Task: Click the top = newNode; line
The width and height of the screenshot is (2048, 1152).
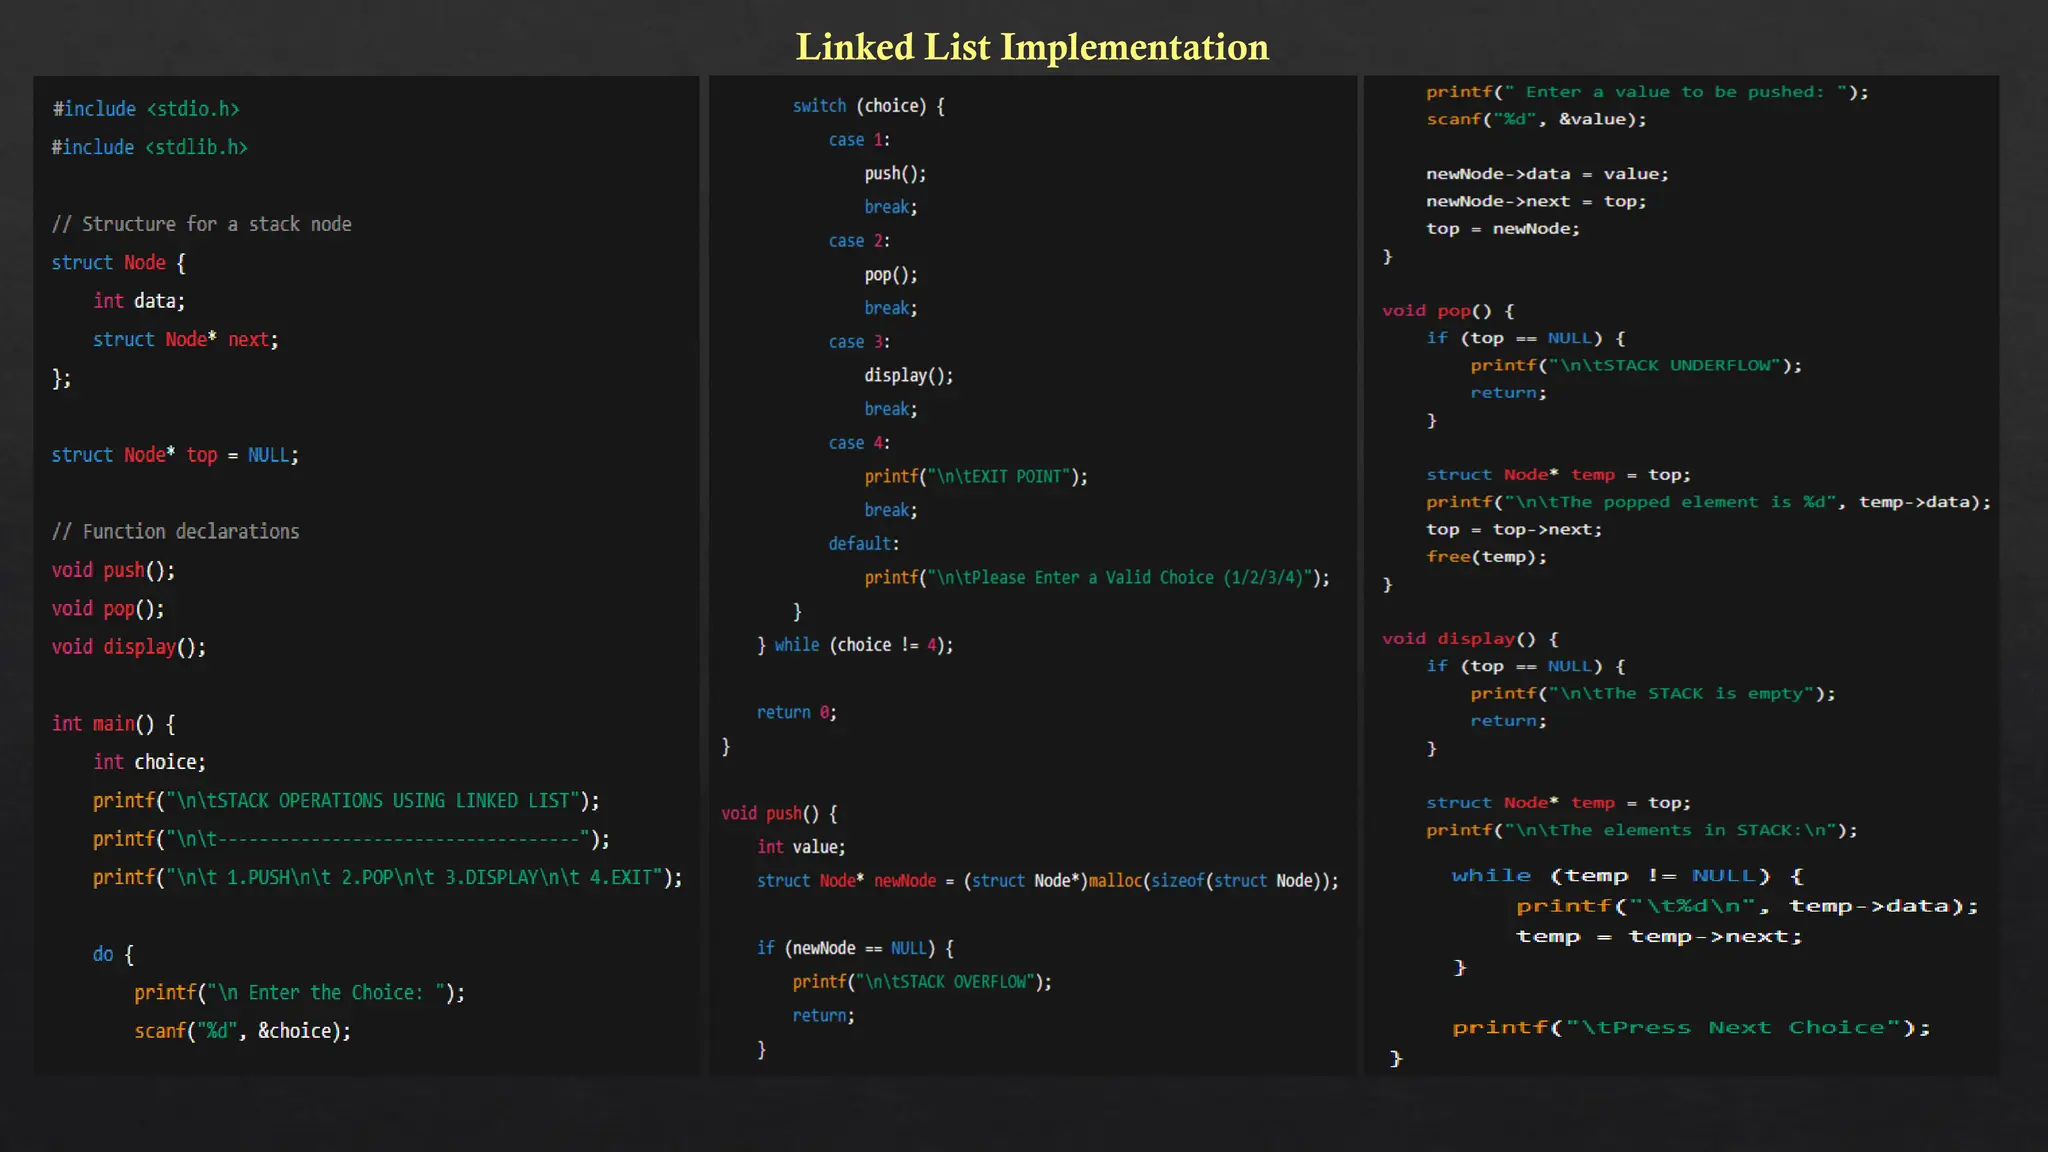Action: (1503, 229)
